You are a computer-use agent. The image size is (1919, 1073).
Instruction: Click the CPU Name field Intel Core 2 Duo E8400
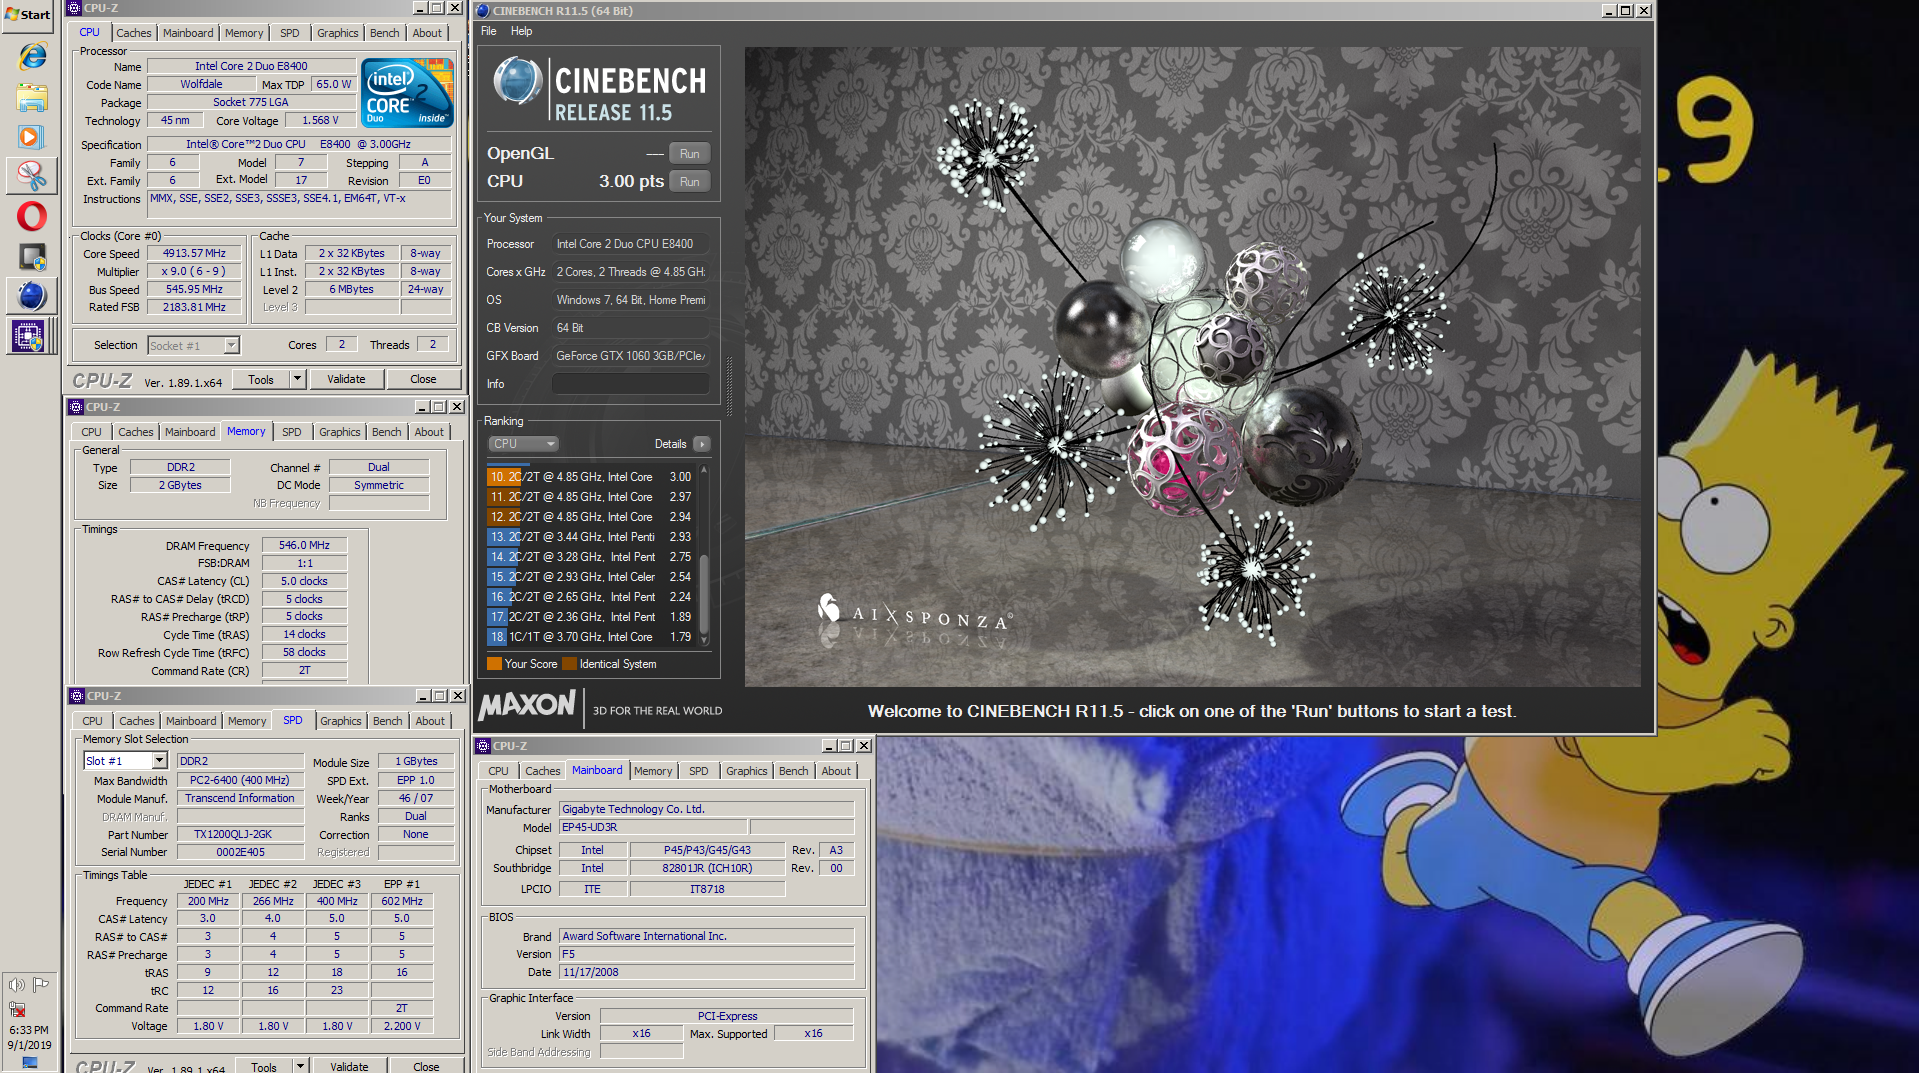coord(251,66)
